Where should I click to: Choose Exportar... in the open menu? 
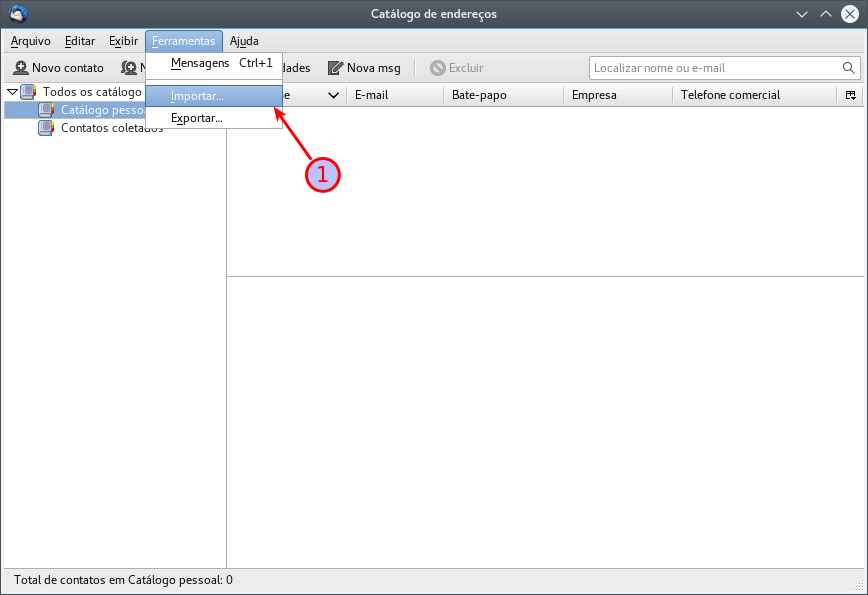pyautogui.click(x=197, y=118)
